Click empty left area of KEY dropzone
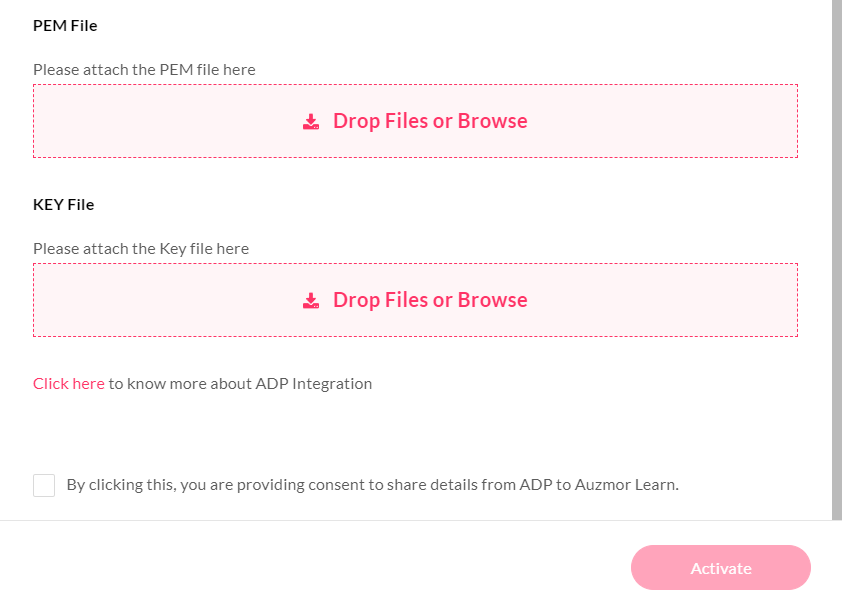 click(x=161, y=300)
